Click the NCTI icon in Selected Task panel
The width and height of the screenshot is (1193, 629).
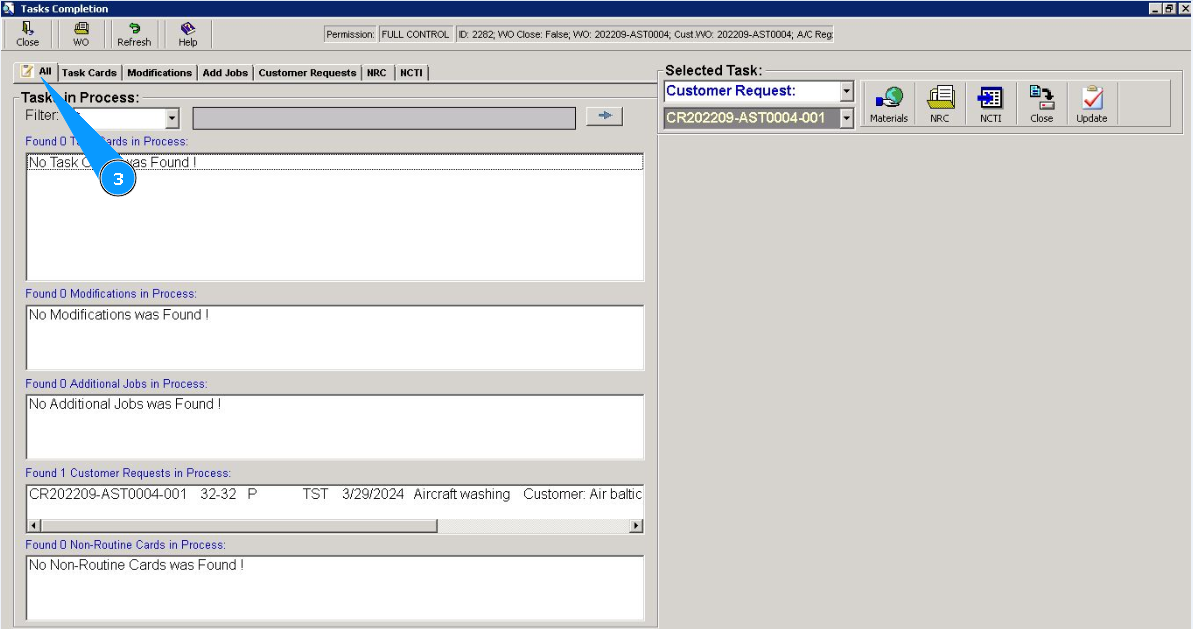pyautogui.click(x=991, y=103)
